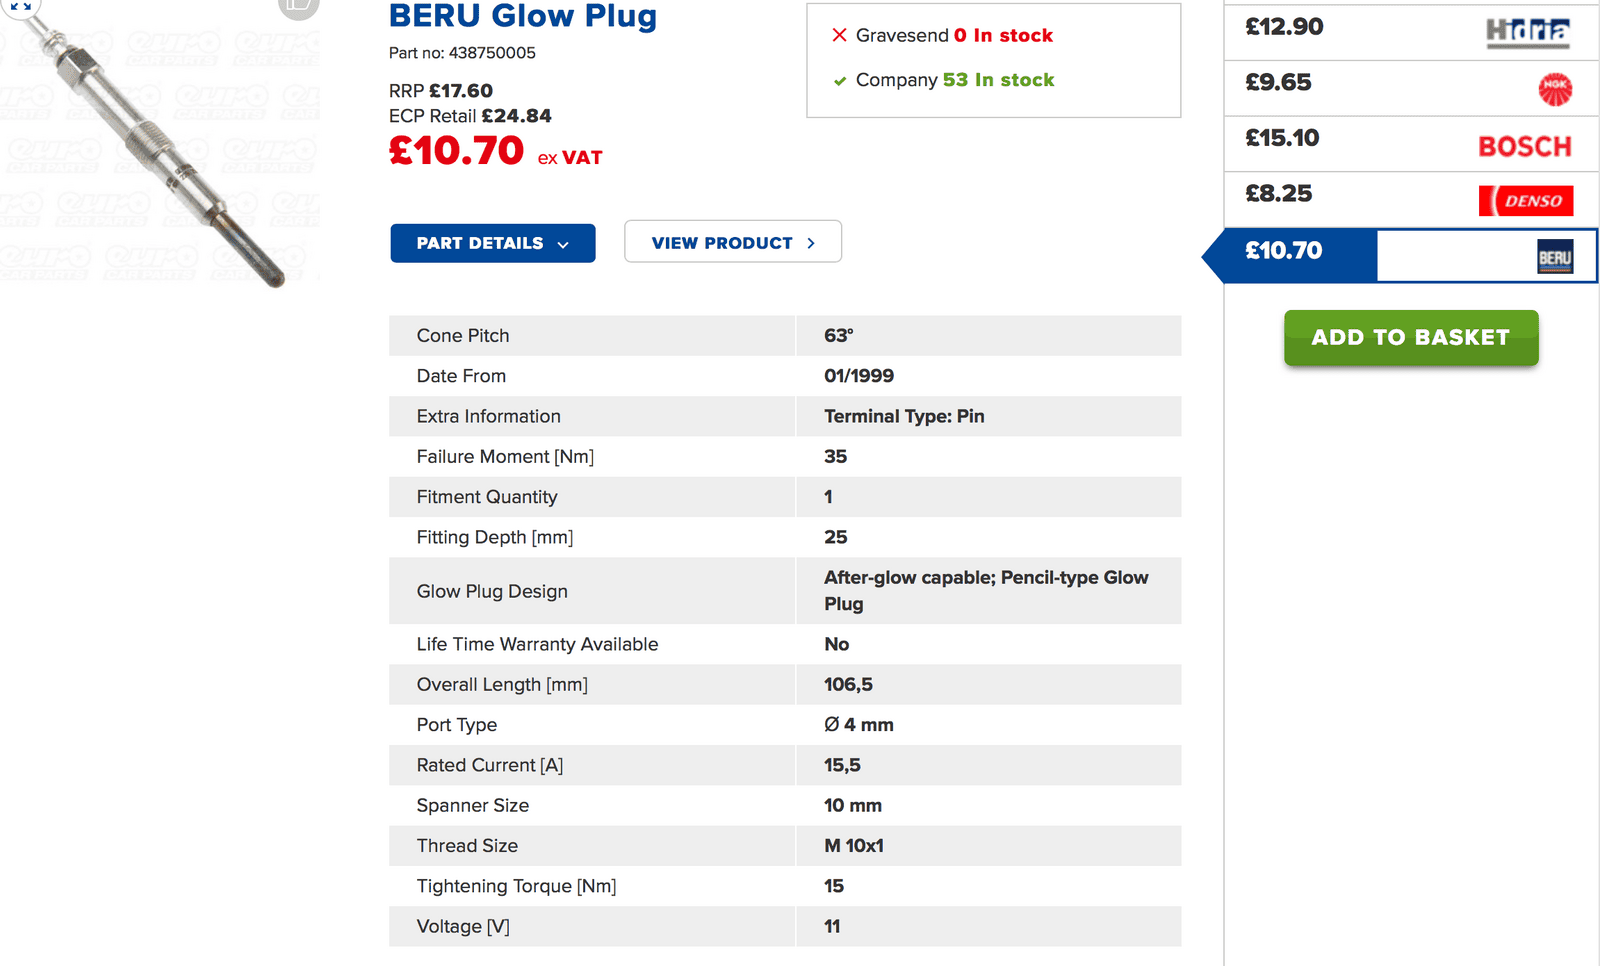
Task: Select the NGK brand logo option
Action: pos(1555,89)
